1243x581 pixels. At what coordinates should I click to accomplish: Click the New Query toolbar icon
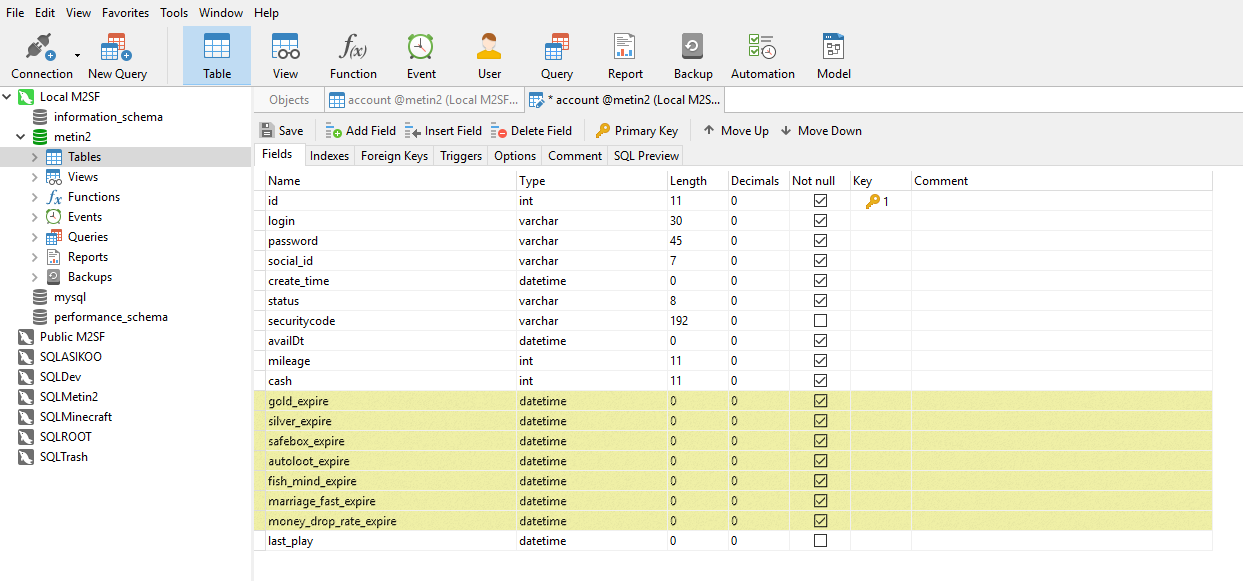[117, 56]
